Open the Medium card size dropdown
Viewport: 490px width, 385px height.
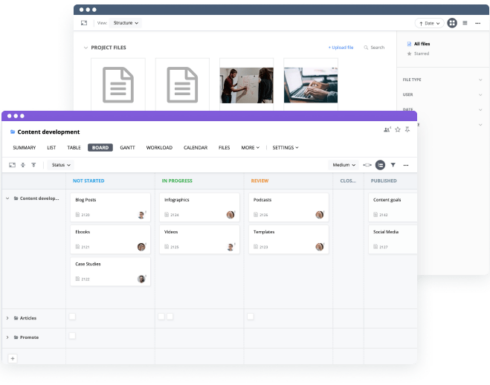pyautogui.click(x=344, y=165)
